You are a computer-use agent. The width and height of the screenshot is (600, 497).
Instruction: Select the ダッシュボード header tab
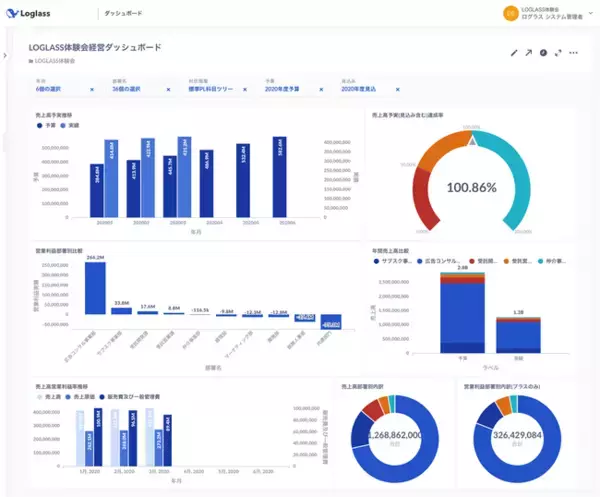123,13
